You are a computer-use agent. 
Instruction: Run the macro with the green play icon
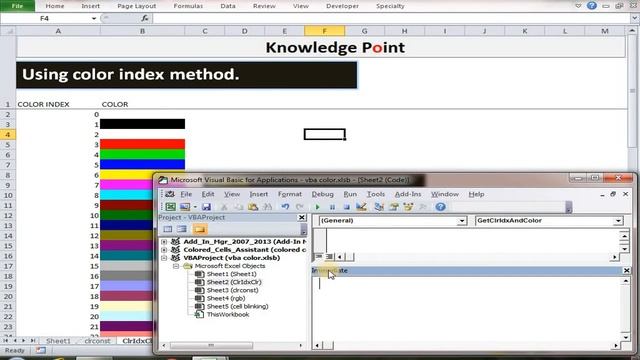click(317, 207)
